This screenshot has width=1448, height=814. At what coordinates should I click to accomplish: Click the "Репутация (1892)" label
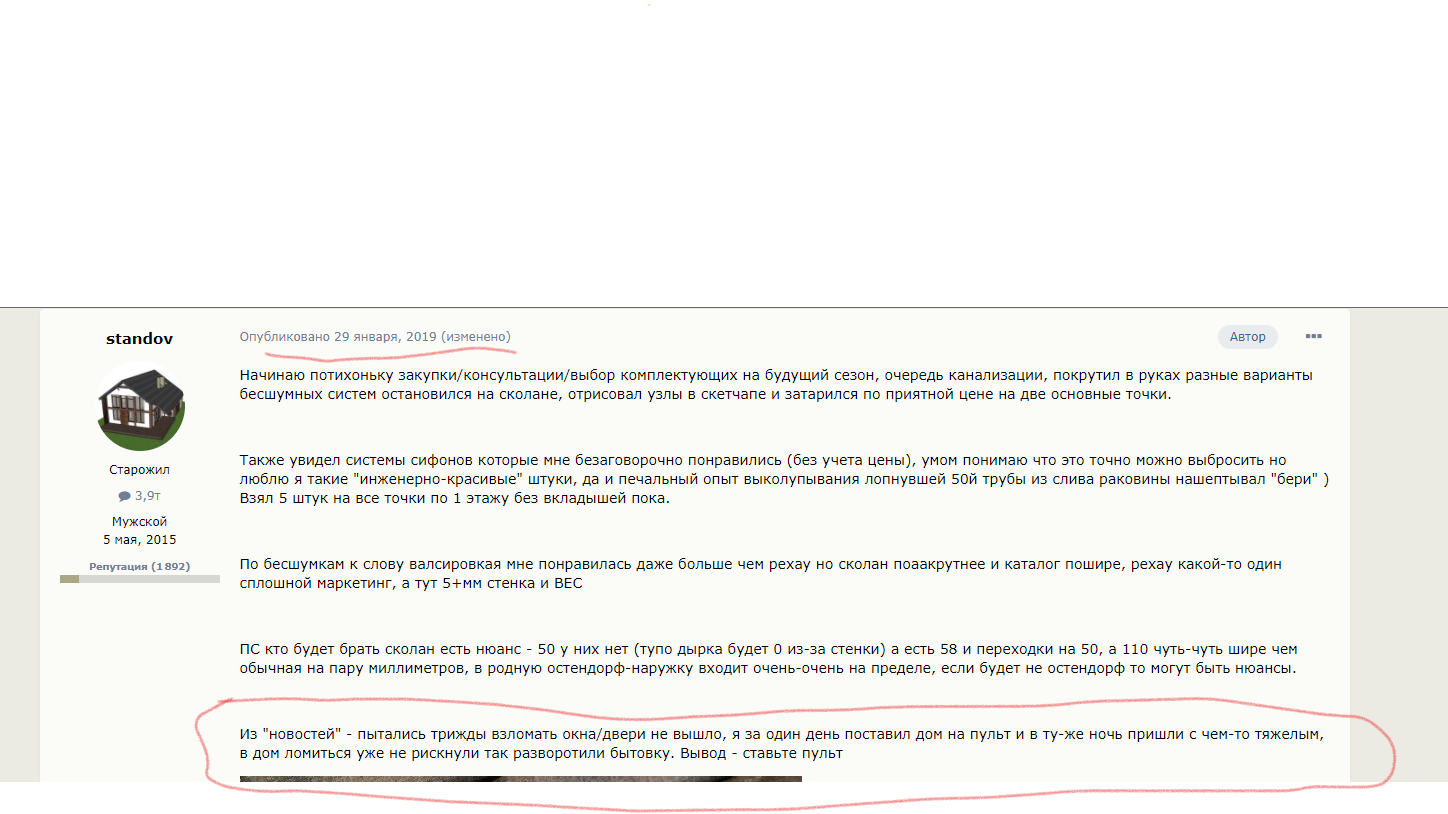140,566
